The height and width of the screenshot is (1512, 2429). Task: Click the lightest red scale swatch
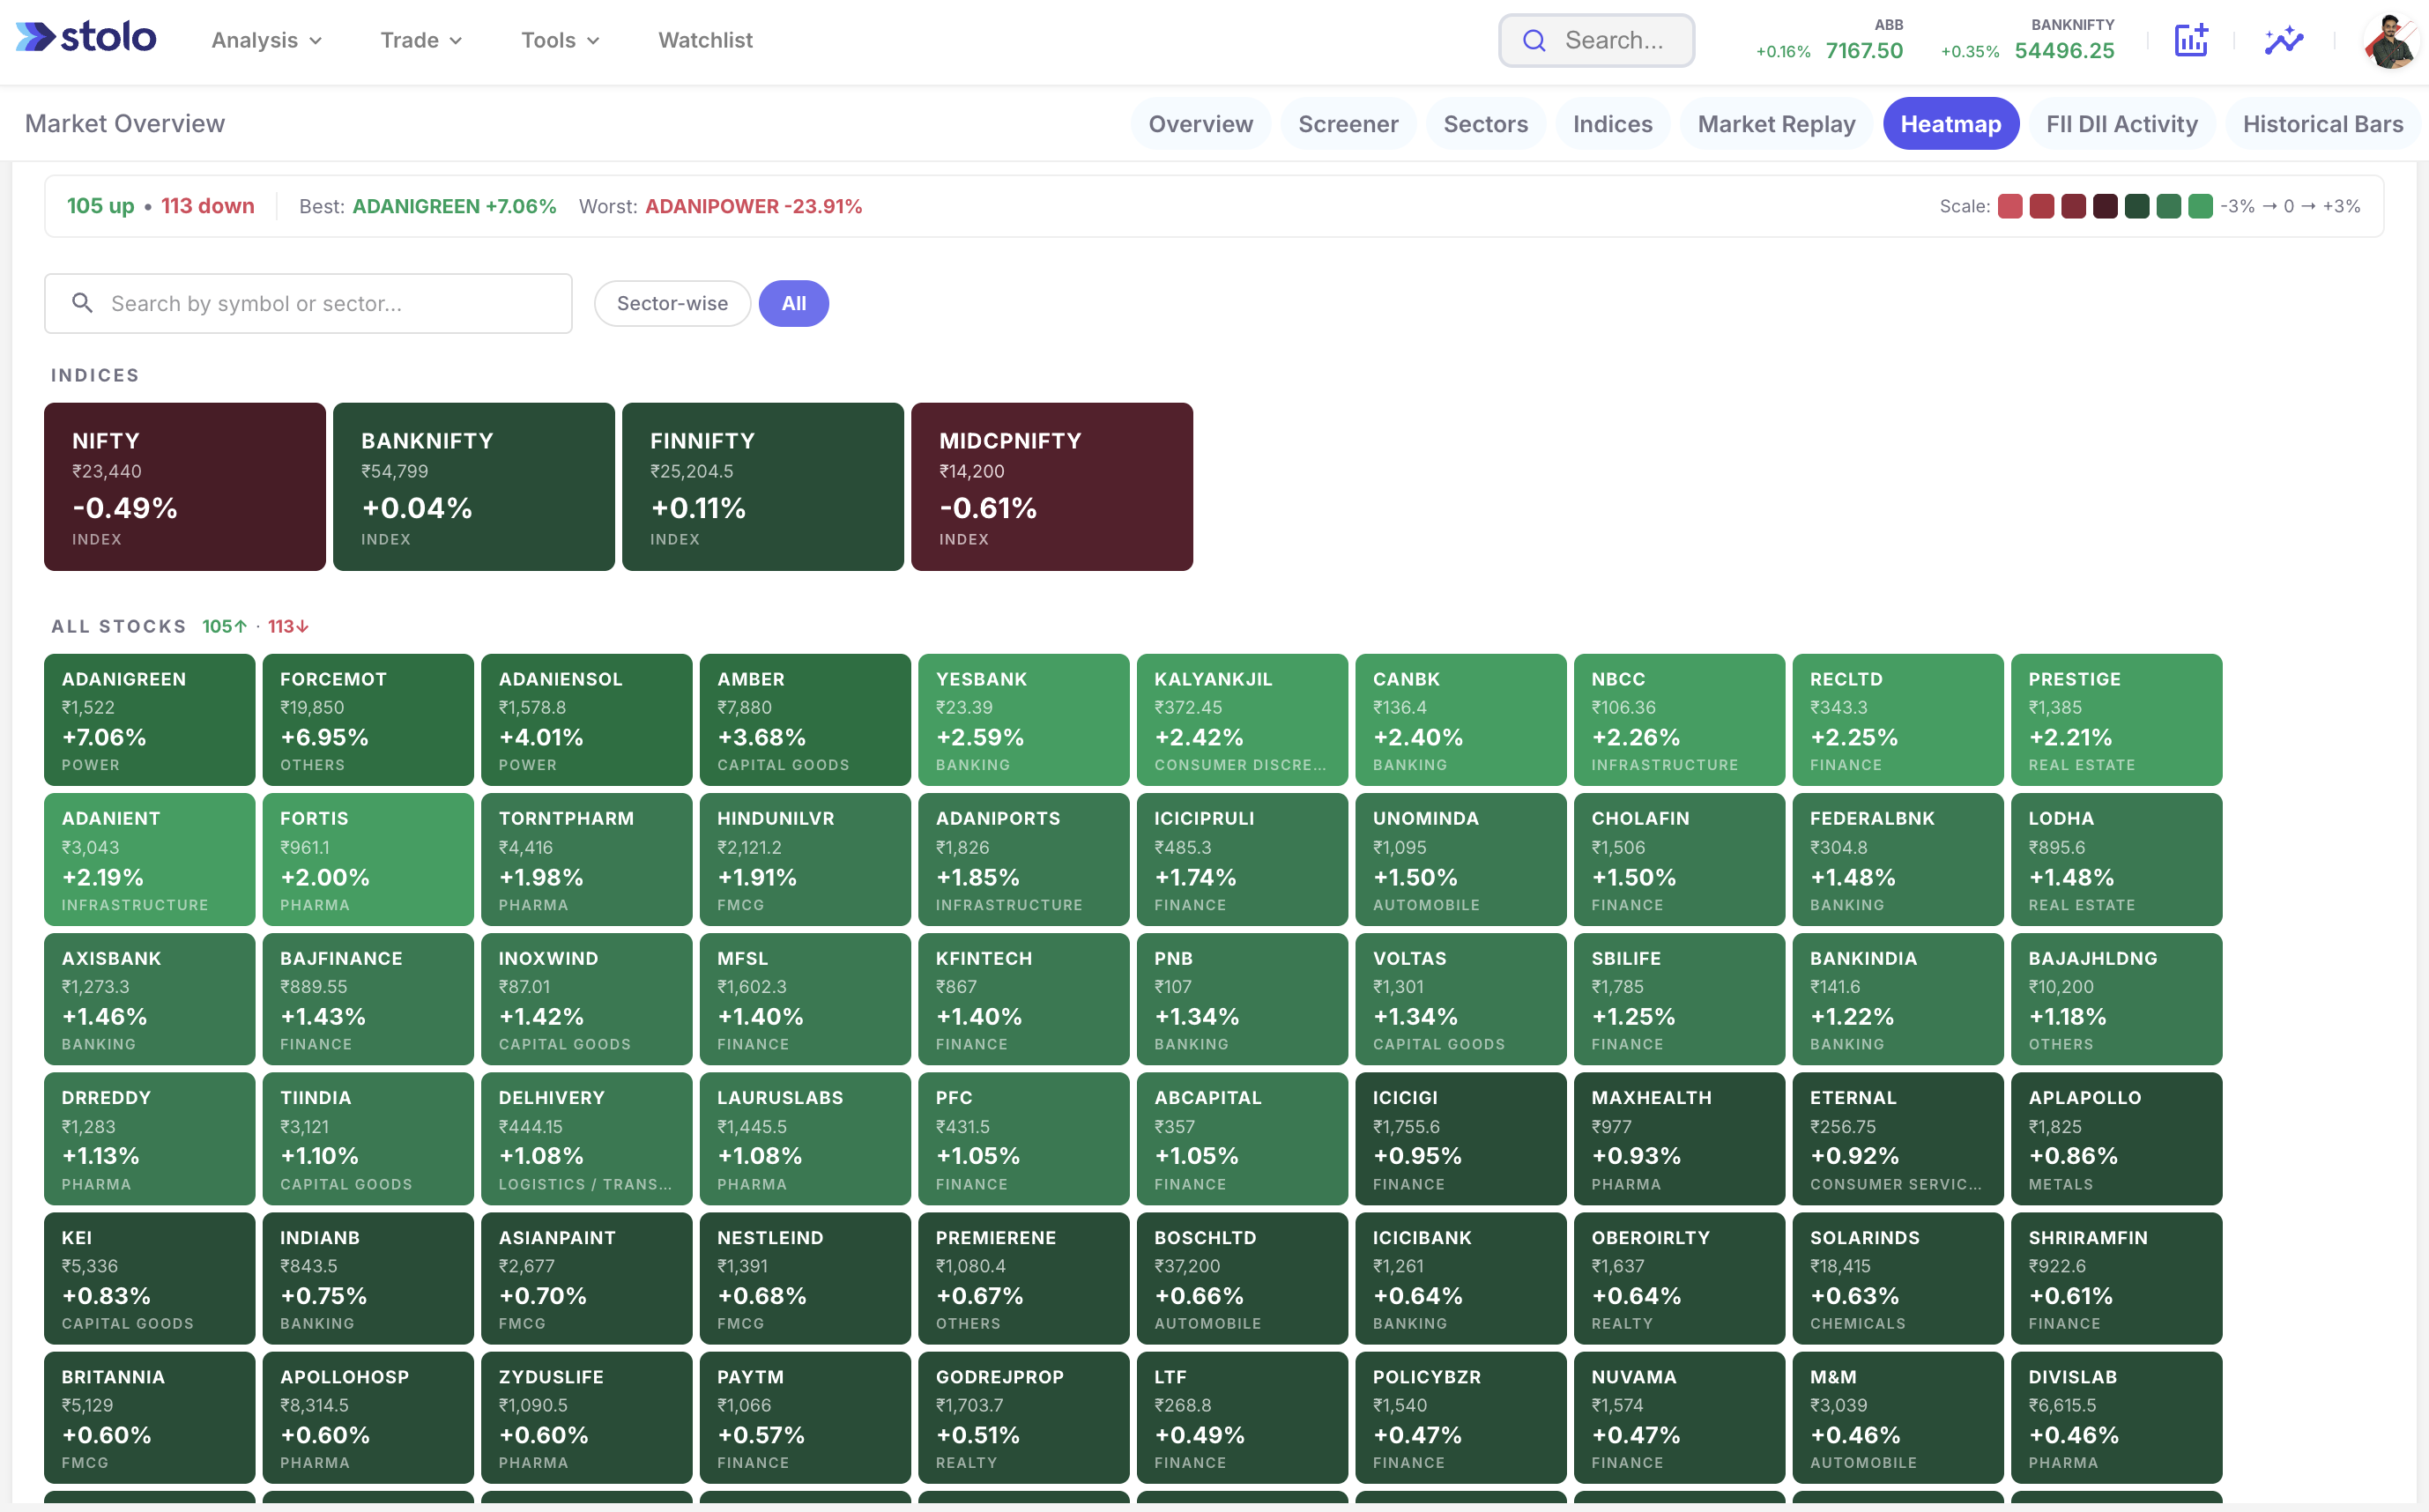pyautogui.click(x=2010, y=206)
